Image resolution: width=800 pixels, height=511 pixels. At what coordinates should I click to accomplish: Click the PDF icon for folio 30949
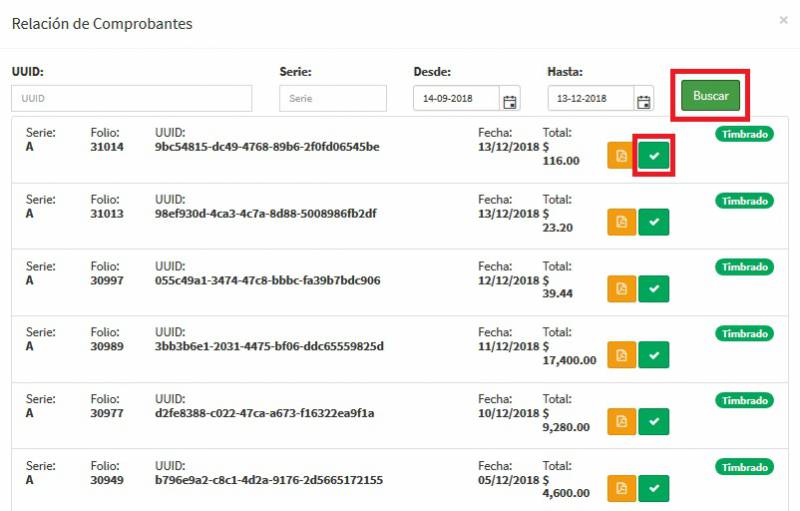coord(621,488)
